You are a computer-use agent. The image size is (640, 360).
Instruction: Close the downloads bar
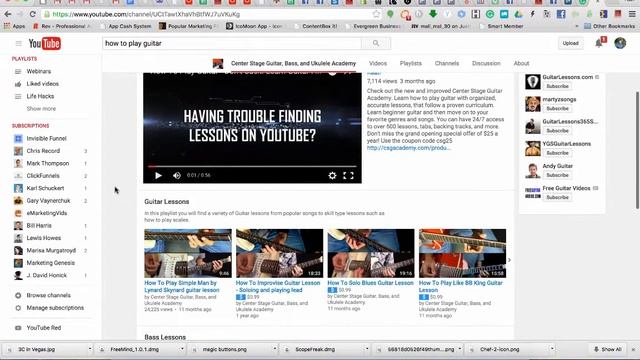coord(633,349)
